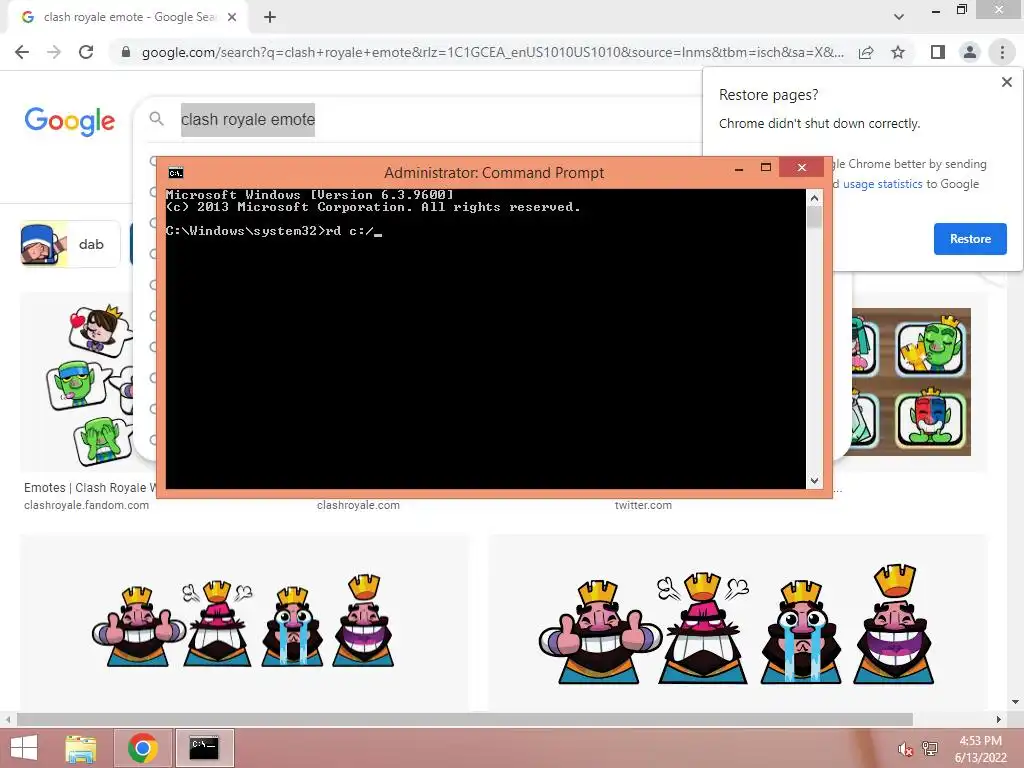Open the Chrome three-dot menu

tap(1002, 52)
